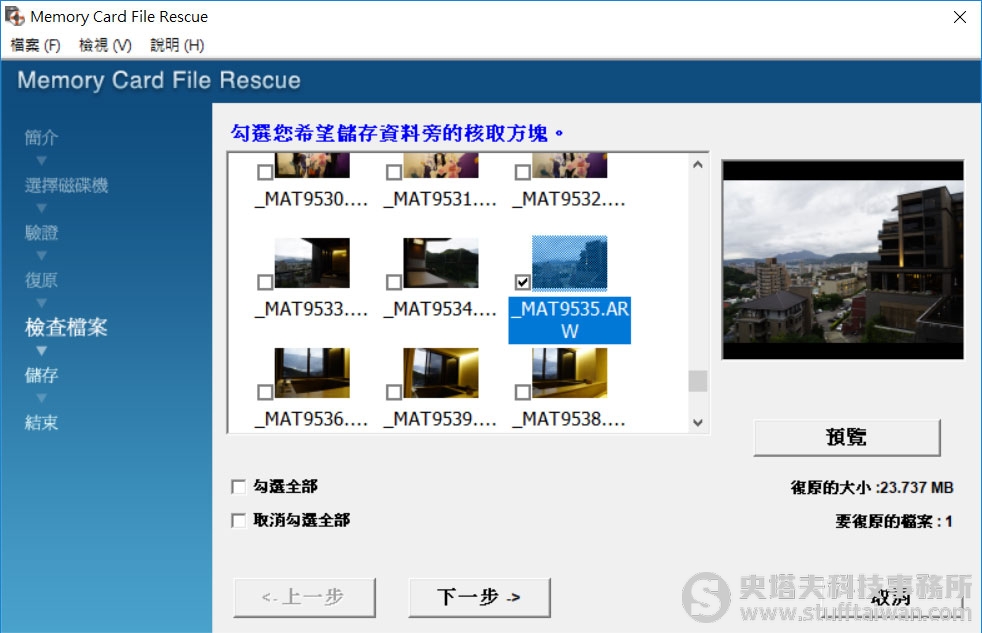Screen dimensions: 982x633
Task: Click the 預覽 preview button
Action: tap(847, 437)
